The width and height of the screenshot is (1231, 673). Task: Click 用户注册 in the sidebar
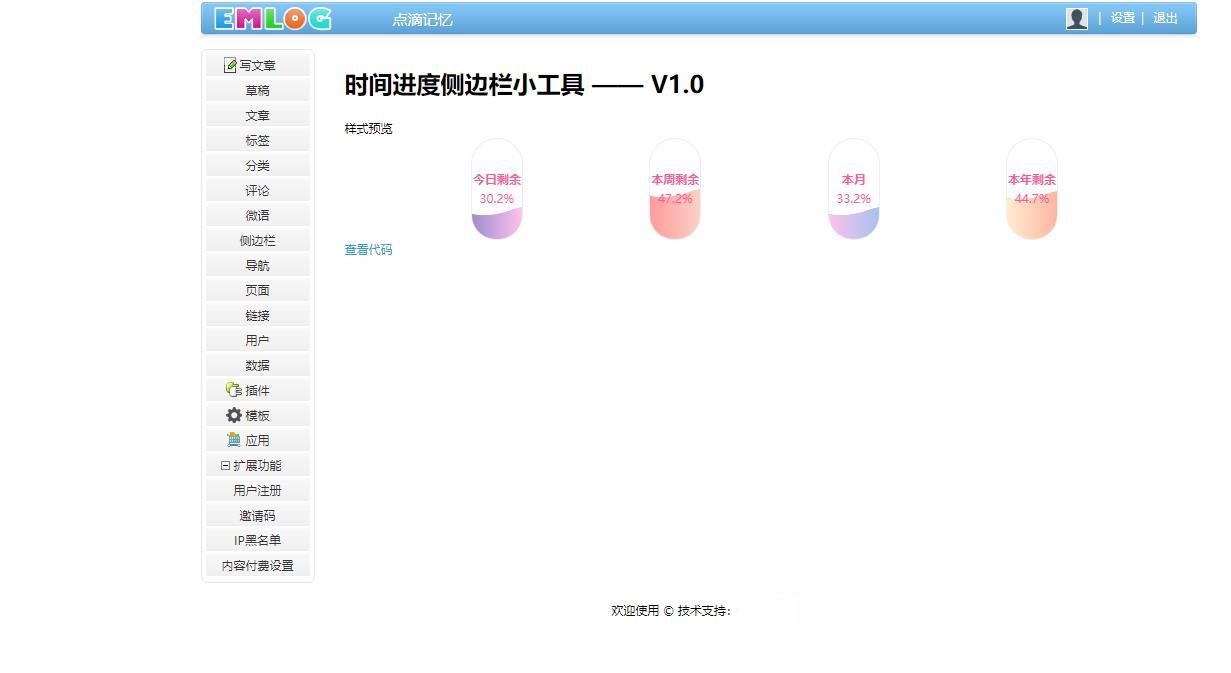(x=257, y=490)
